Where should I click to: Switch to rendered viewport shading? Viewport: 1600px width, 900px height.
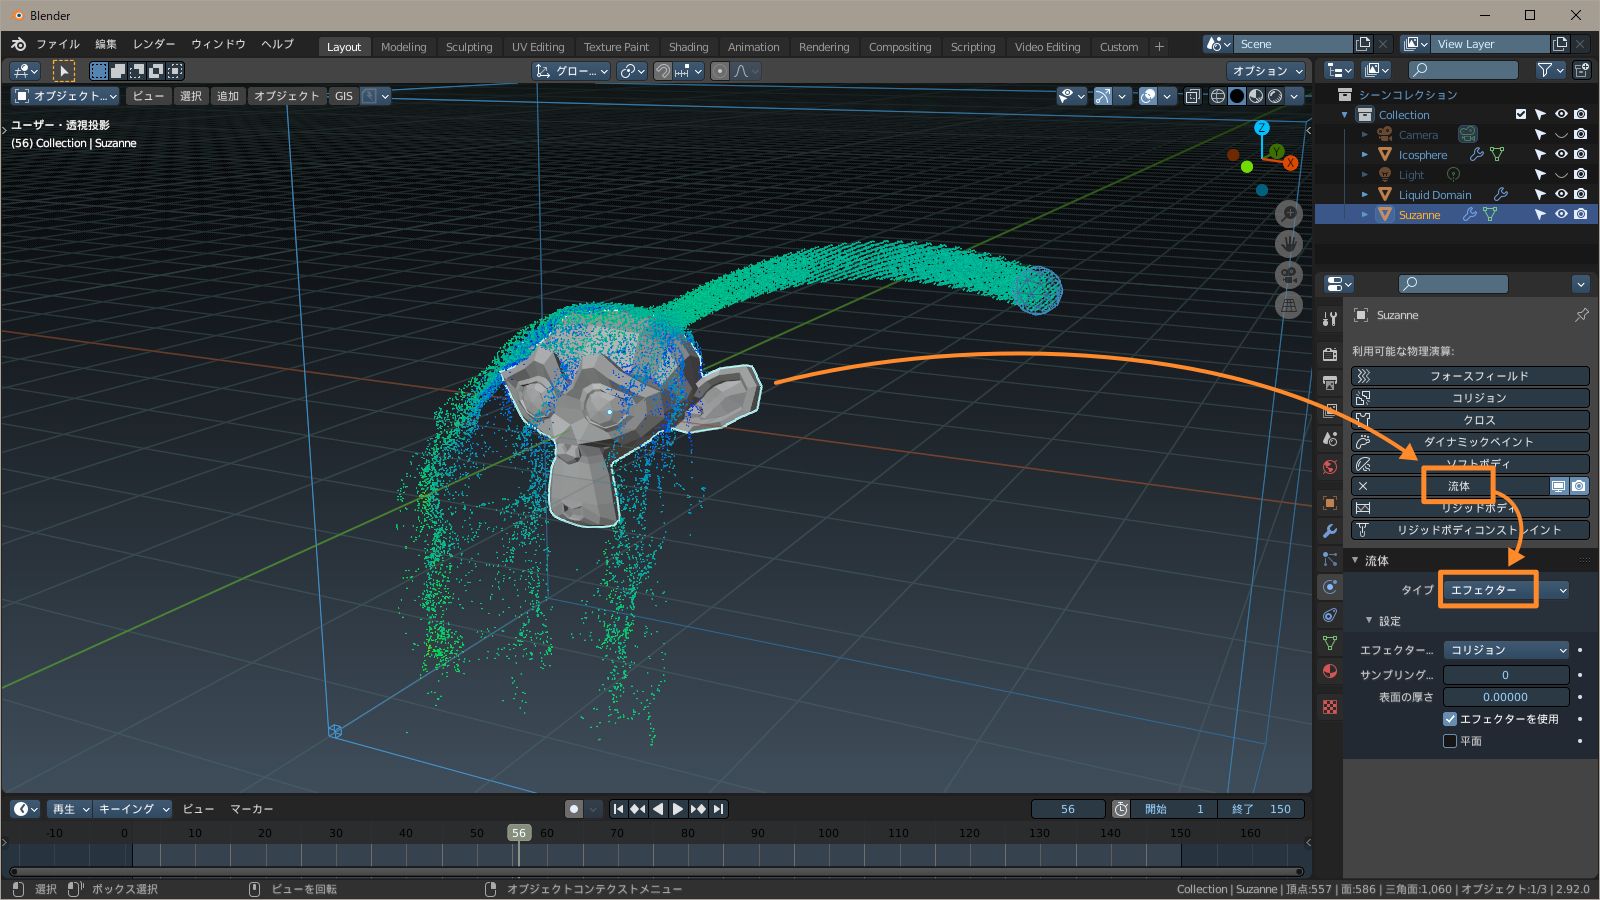(1275, 96)
